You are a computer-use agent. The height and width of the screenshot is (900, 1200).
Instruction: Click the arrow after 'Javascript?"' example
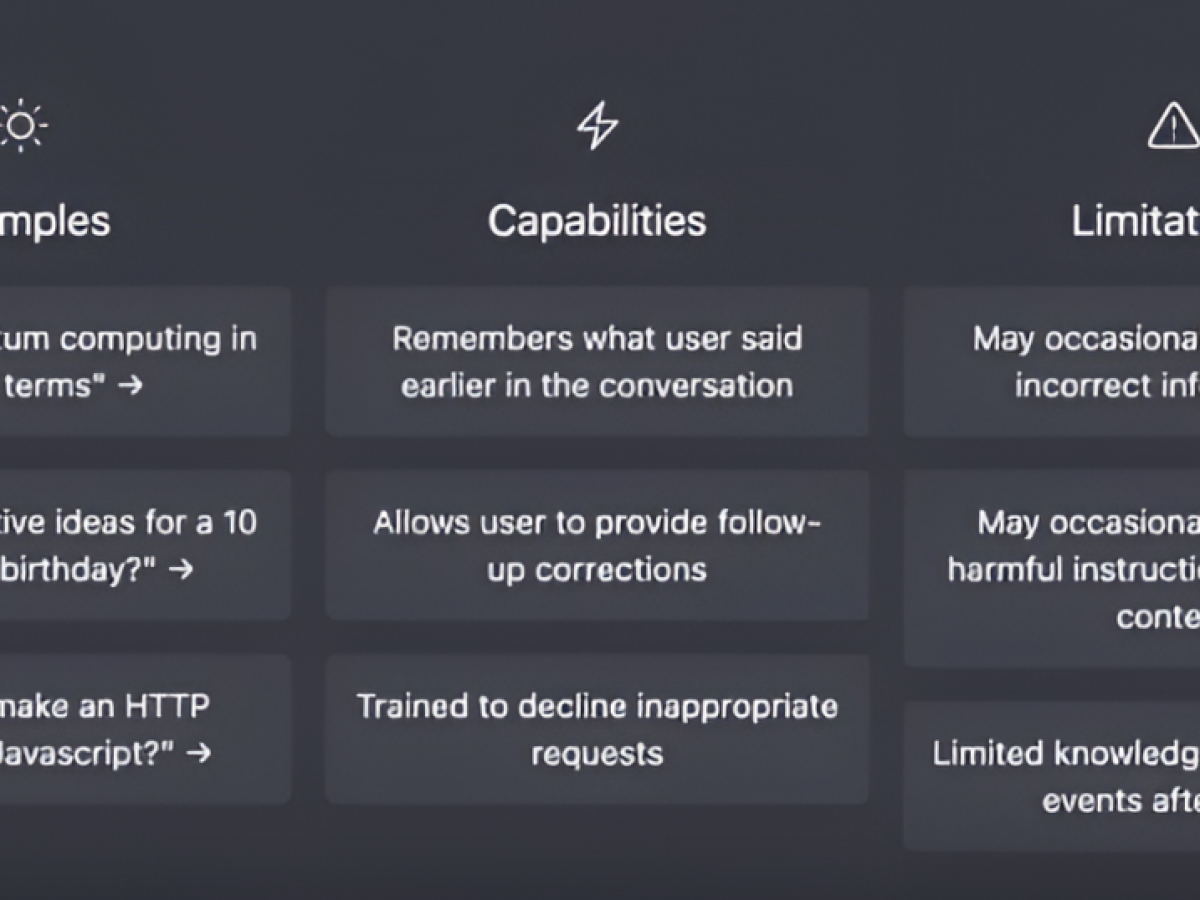[x=199, y=753]
